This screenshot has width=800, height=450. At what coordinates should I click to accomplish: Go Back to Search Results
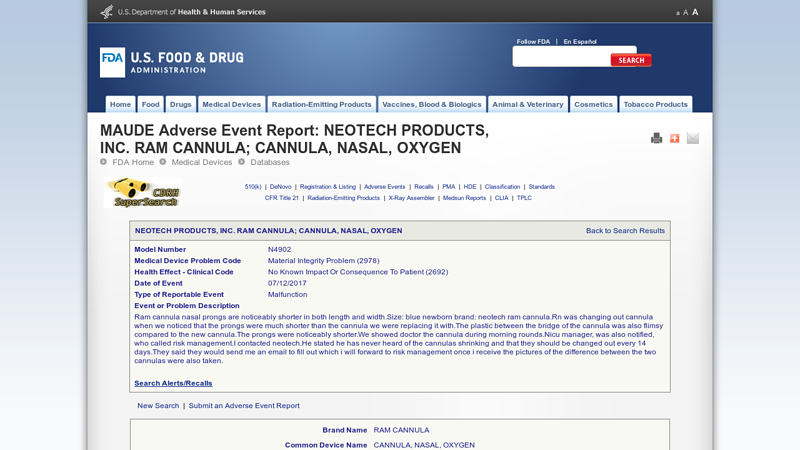click(625, 231)
